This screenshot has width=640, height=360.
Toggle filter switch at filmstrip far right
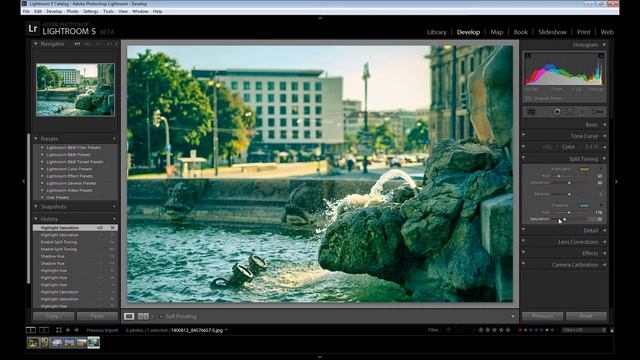[612, 330]
